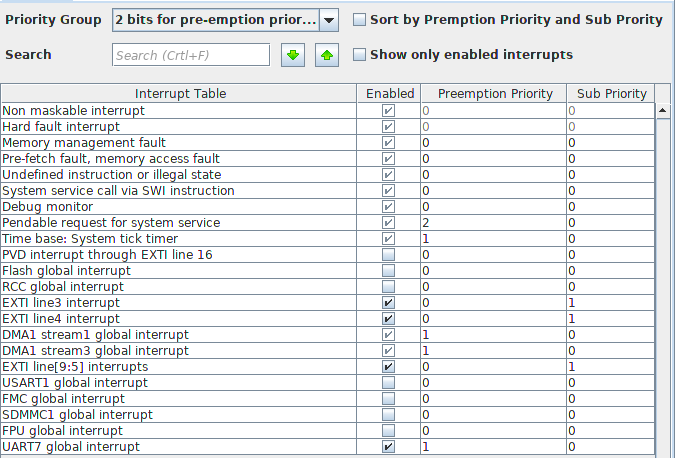Select Preemption Priority of Pendable request row
The height and width of the screenshot is (458, 675).
[x=494, y=223]
